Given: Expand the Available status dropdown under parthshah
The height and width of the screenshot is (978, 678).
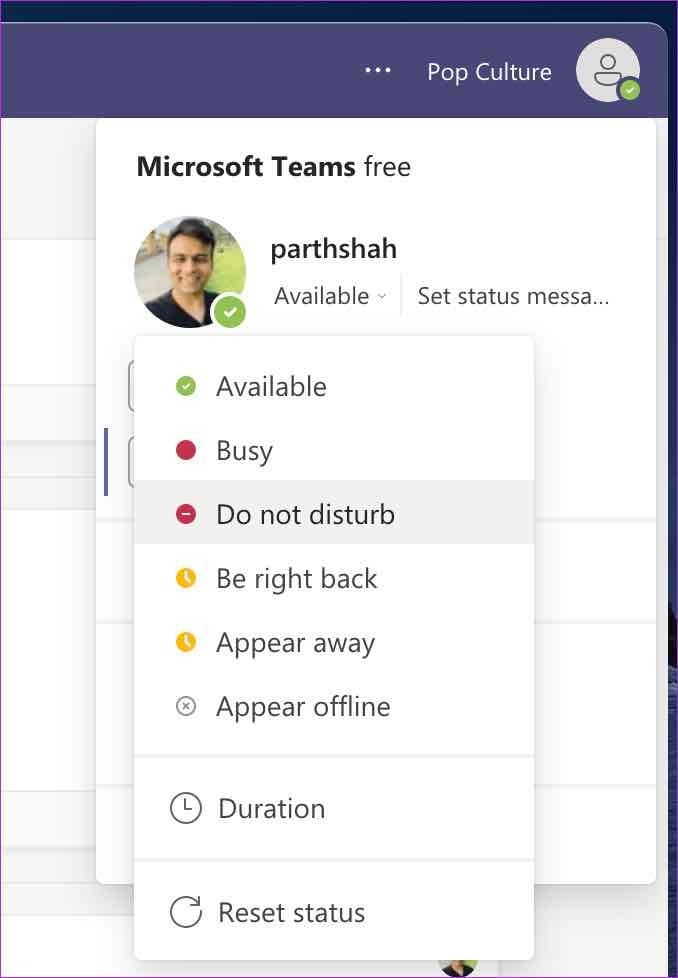Looking at the screenshot, I should pos(330,296).
